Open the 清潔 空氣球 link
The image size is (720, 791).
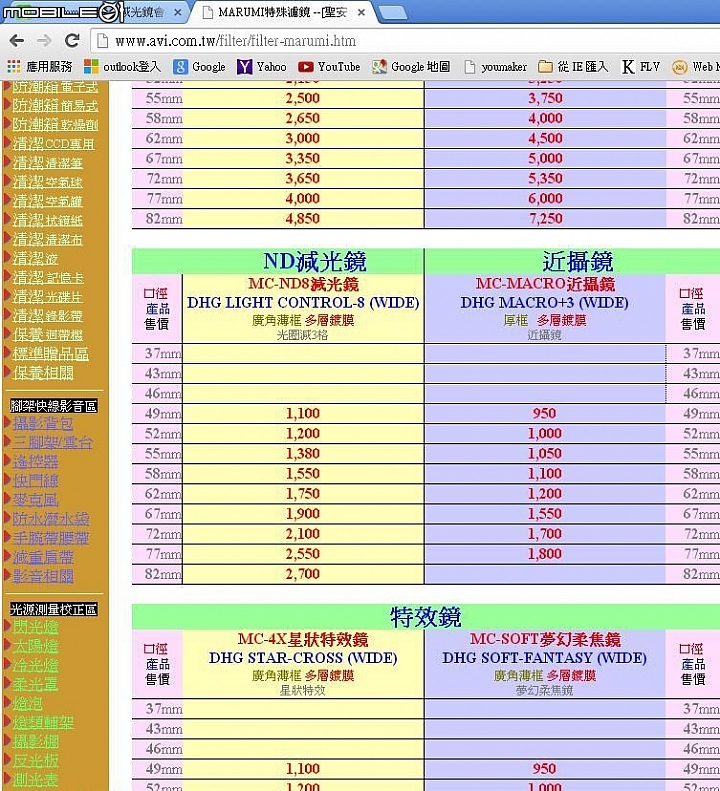[x=47, y=182]
